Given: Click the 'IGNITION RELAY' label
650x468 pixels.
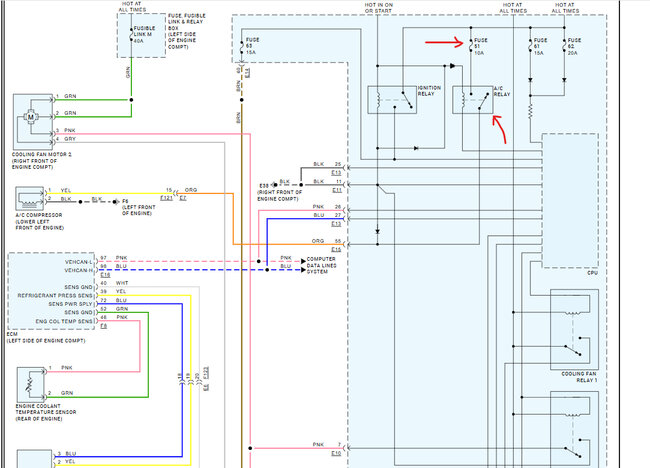Looking at the screenshot, I should point(429,91).
